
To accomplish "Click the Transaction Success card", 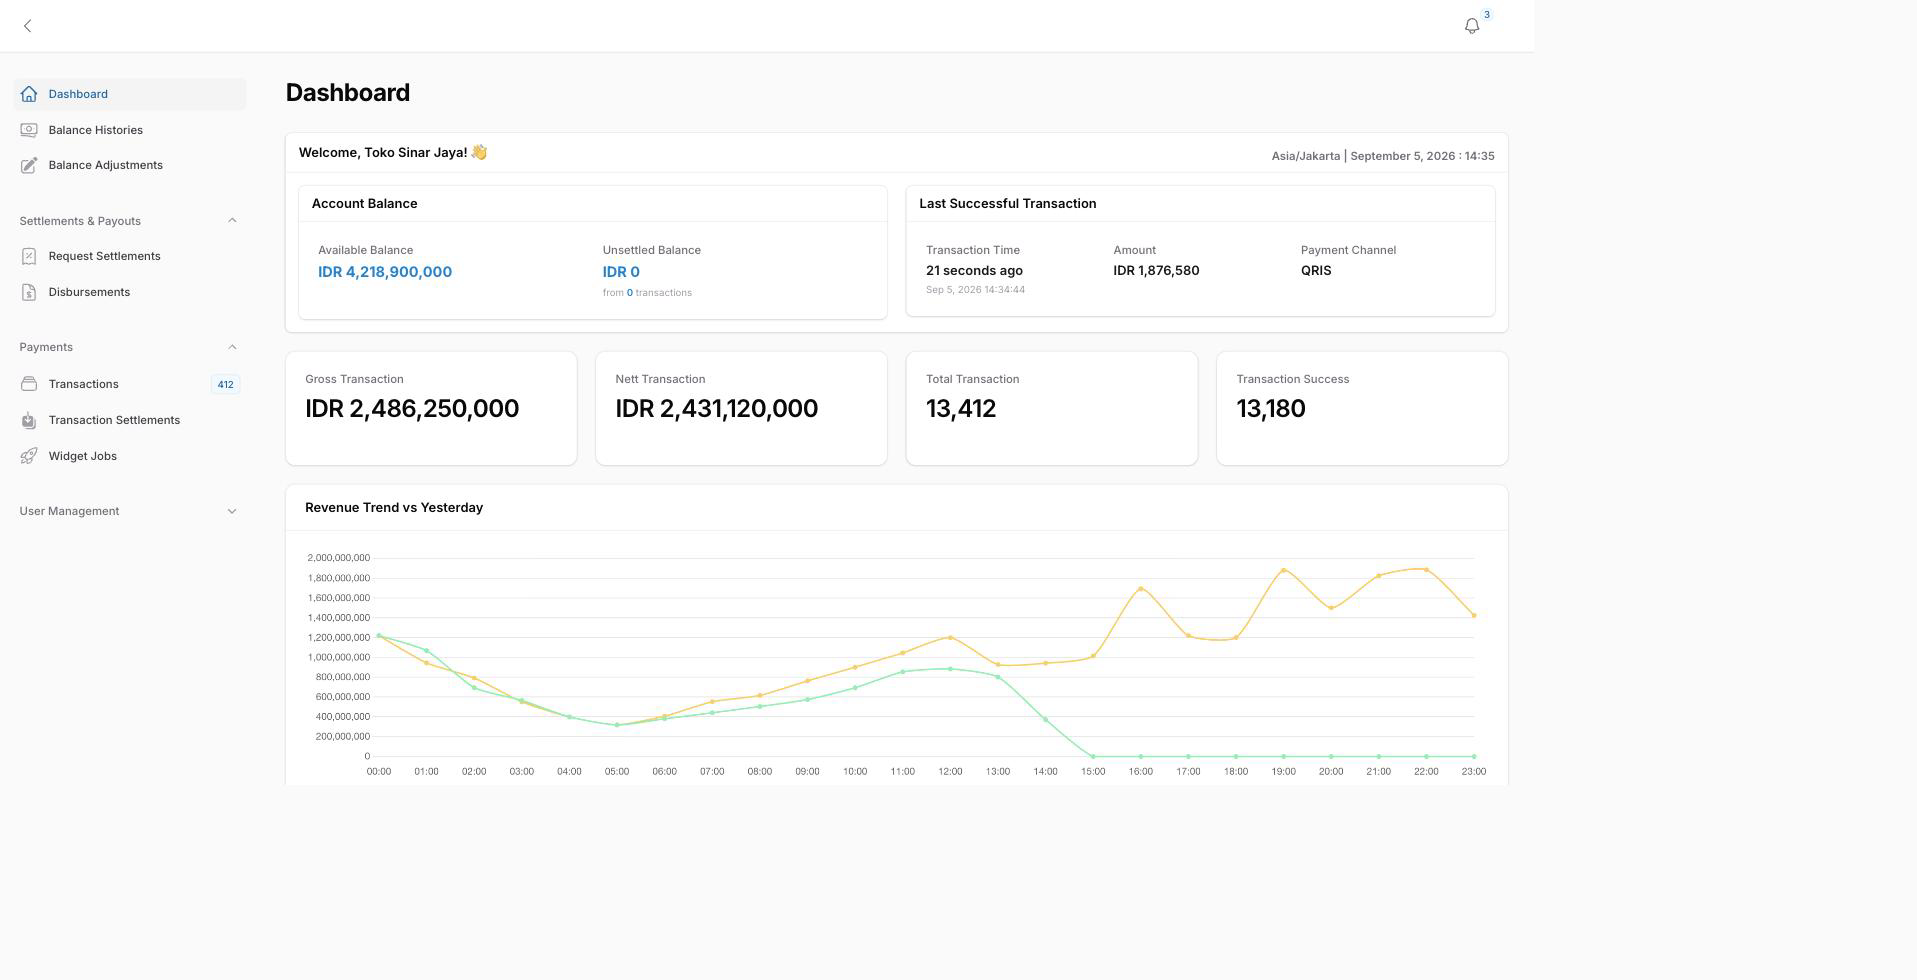I will click(1362, 408).
